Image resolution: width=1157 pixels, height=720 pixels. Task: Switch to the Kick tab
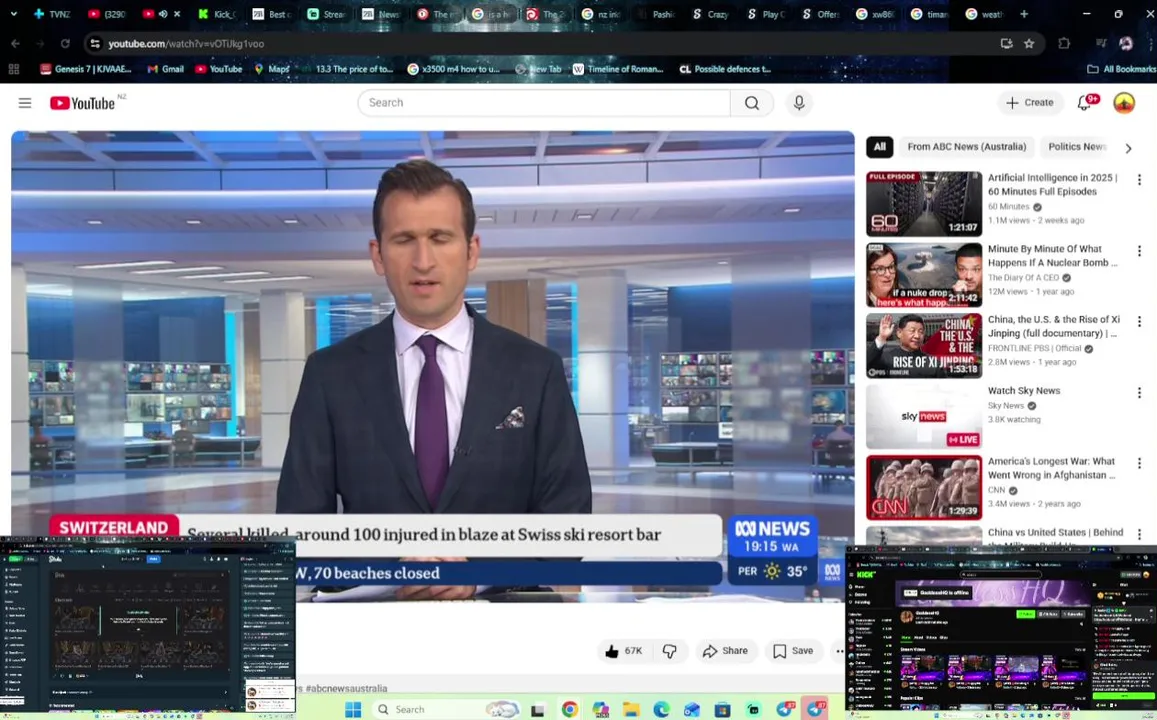(217, 14)
